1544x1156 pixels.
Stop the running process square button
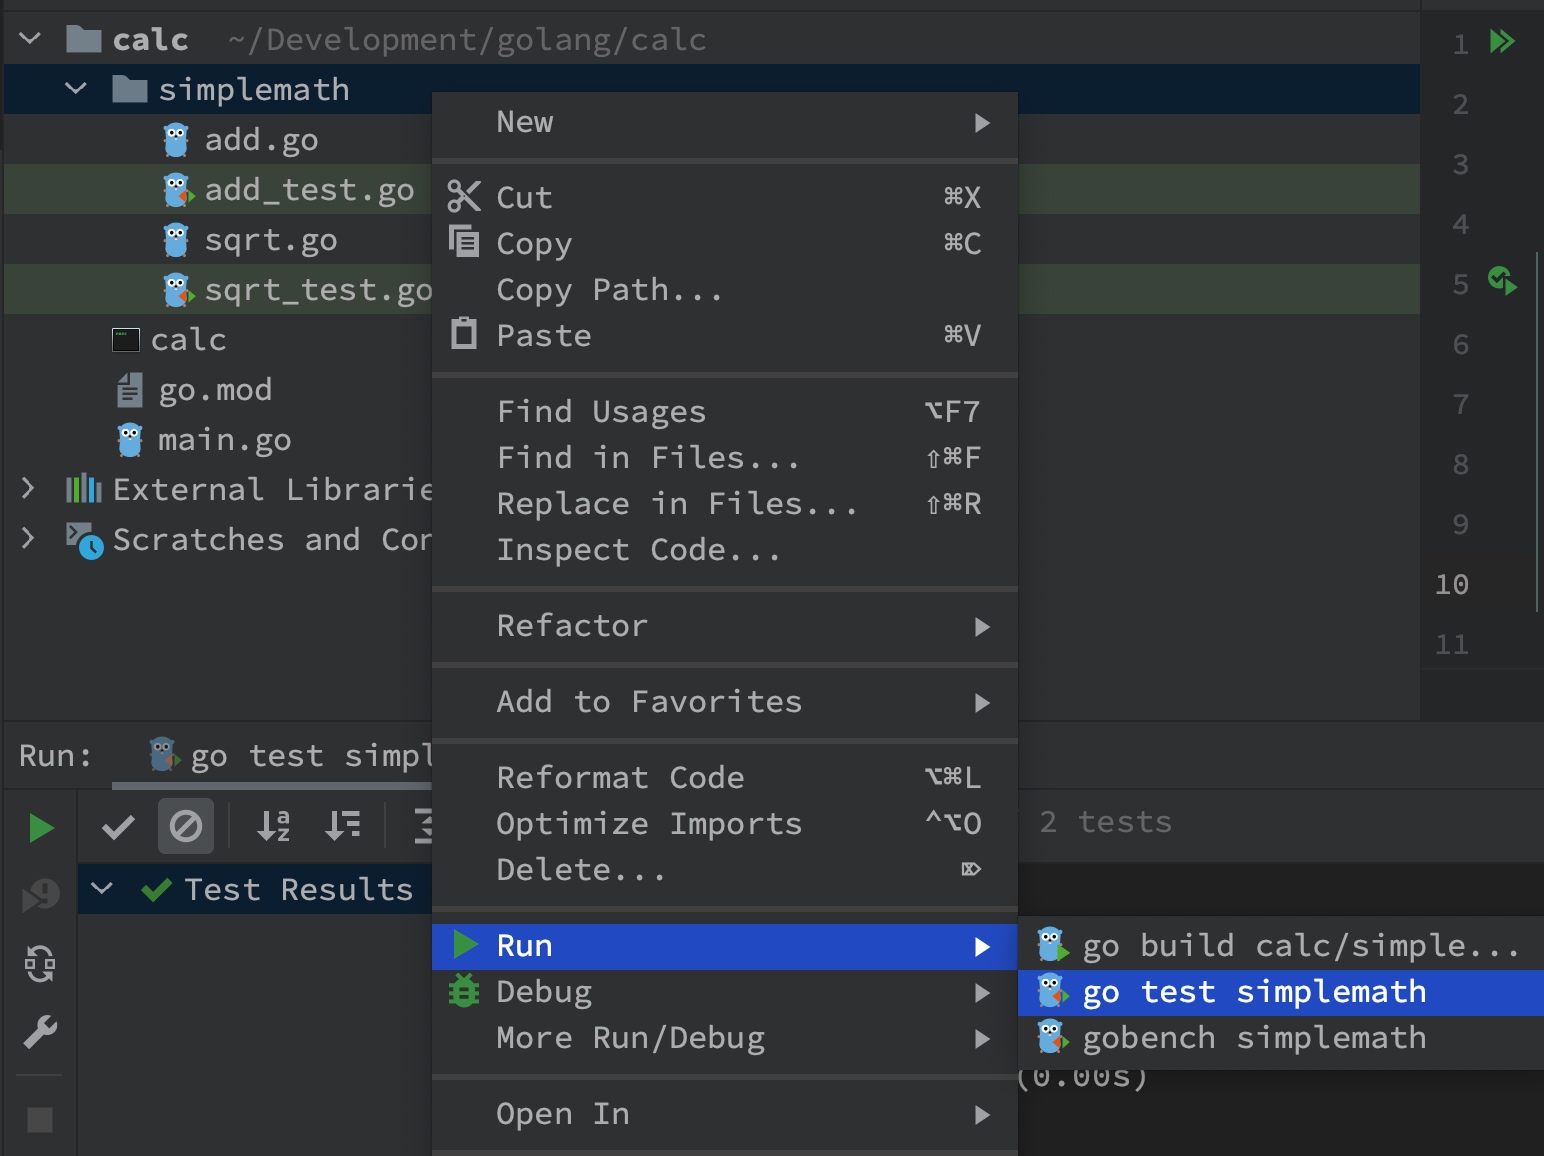40,1120
